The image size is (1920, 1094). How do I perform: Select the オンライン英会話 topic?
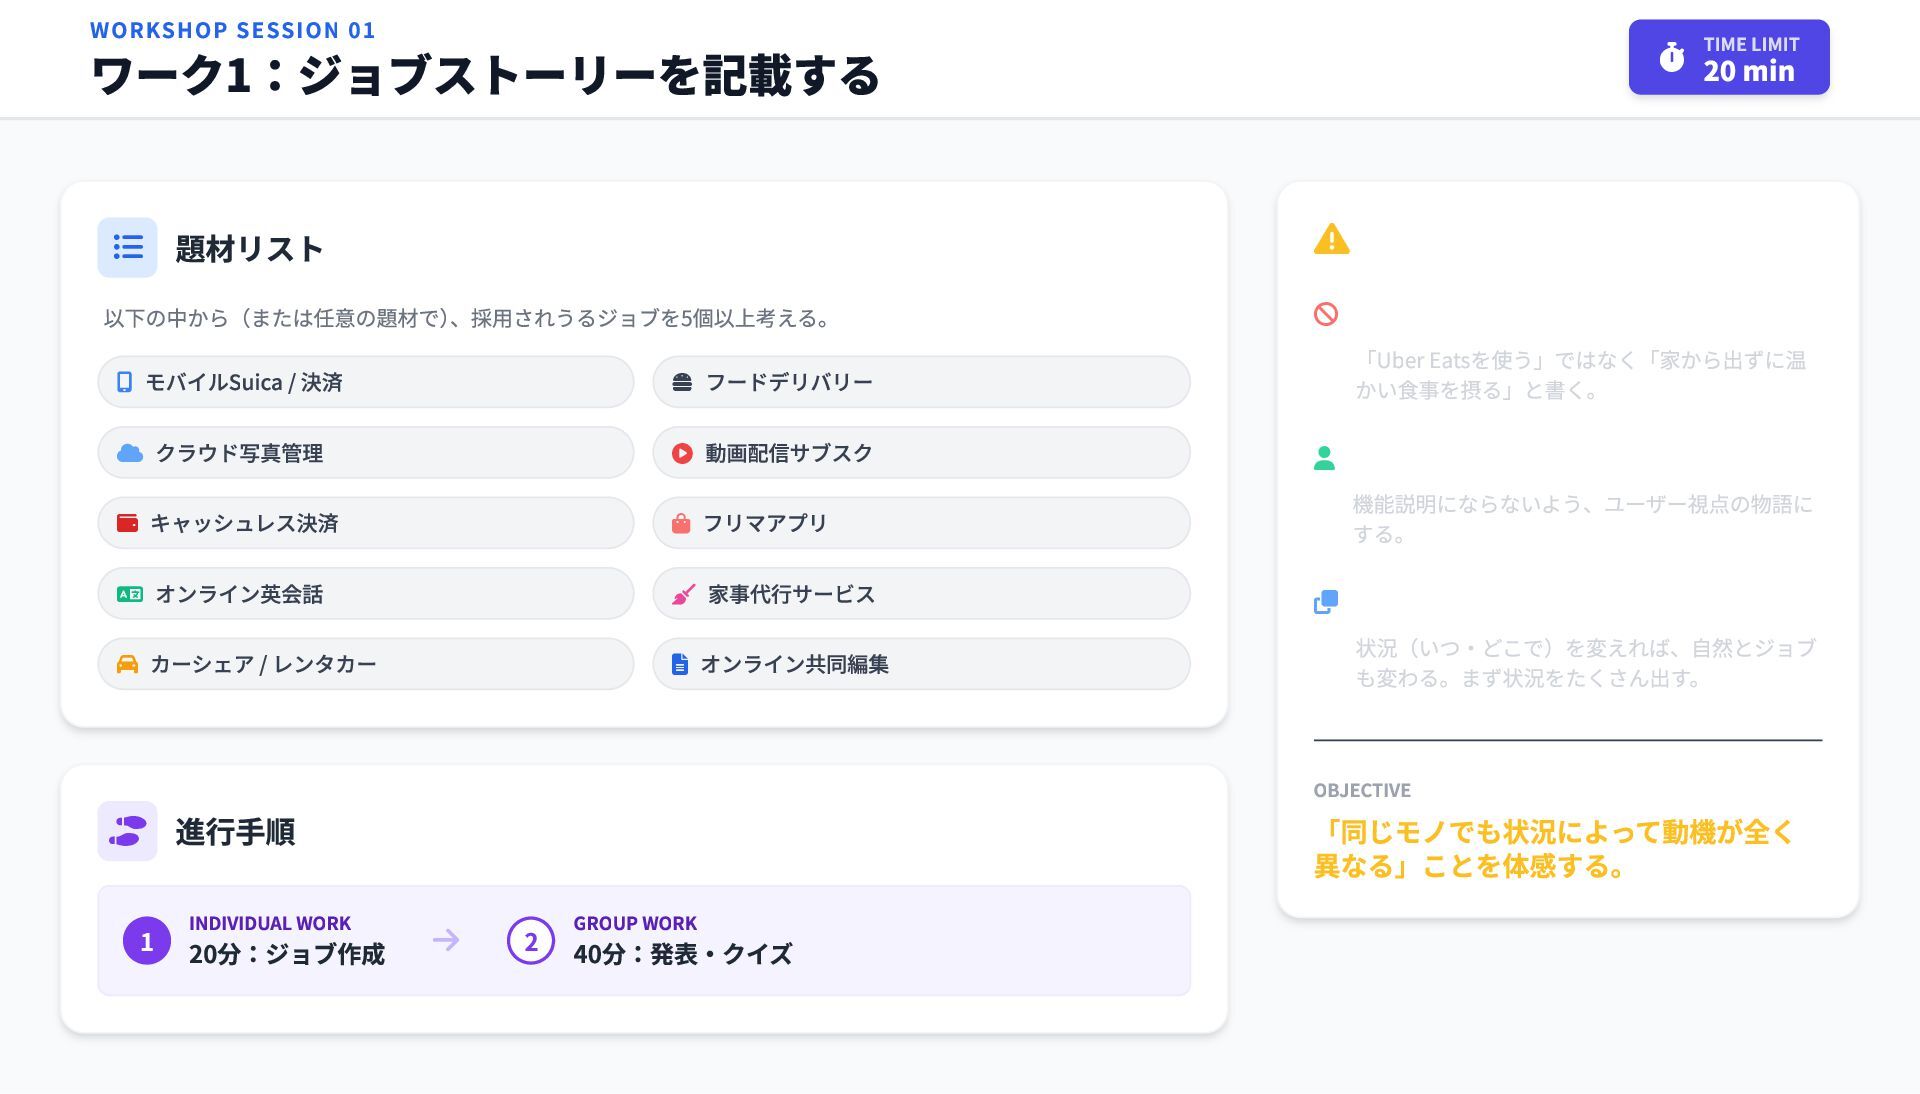(365, 594)
